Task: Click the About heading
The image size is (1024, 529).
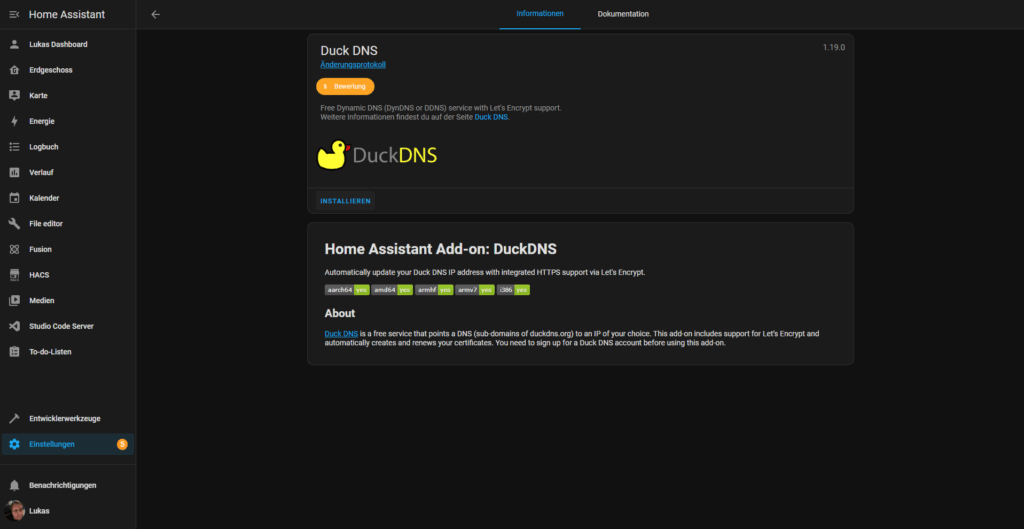Action: 340,313
